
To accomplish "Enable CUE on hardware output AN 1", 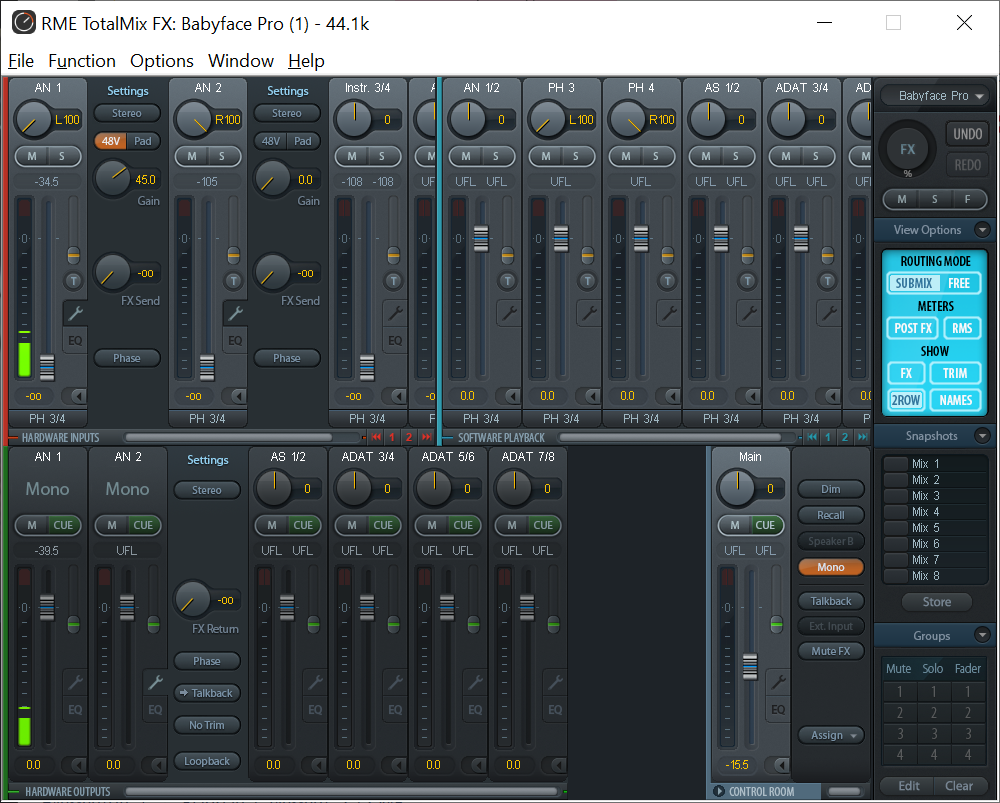I will [x=63, y=525].
